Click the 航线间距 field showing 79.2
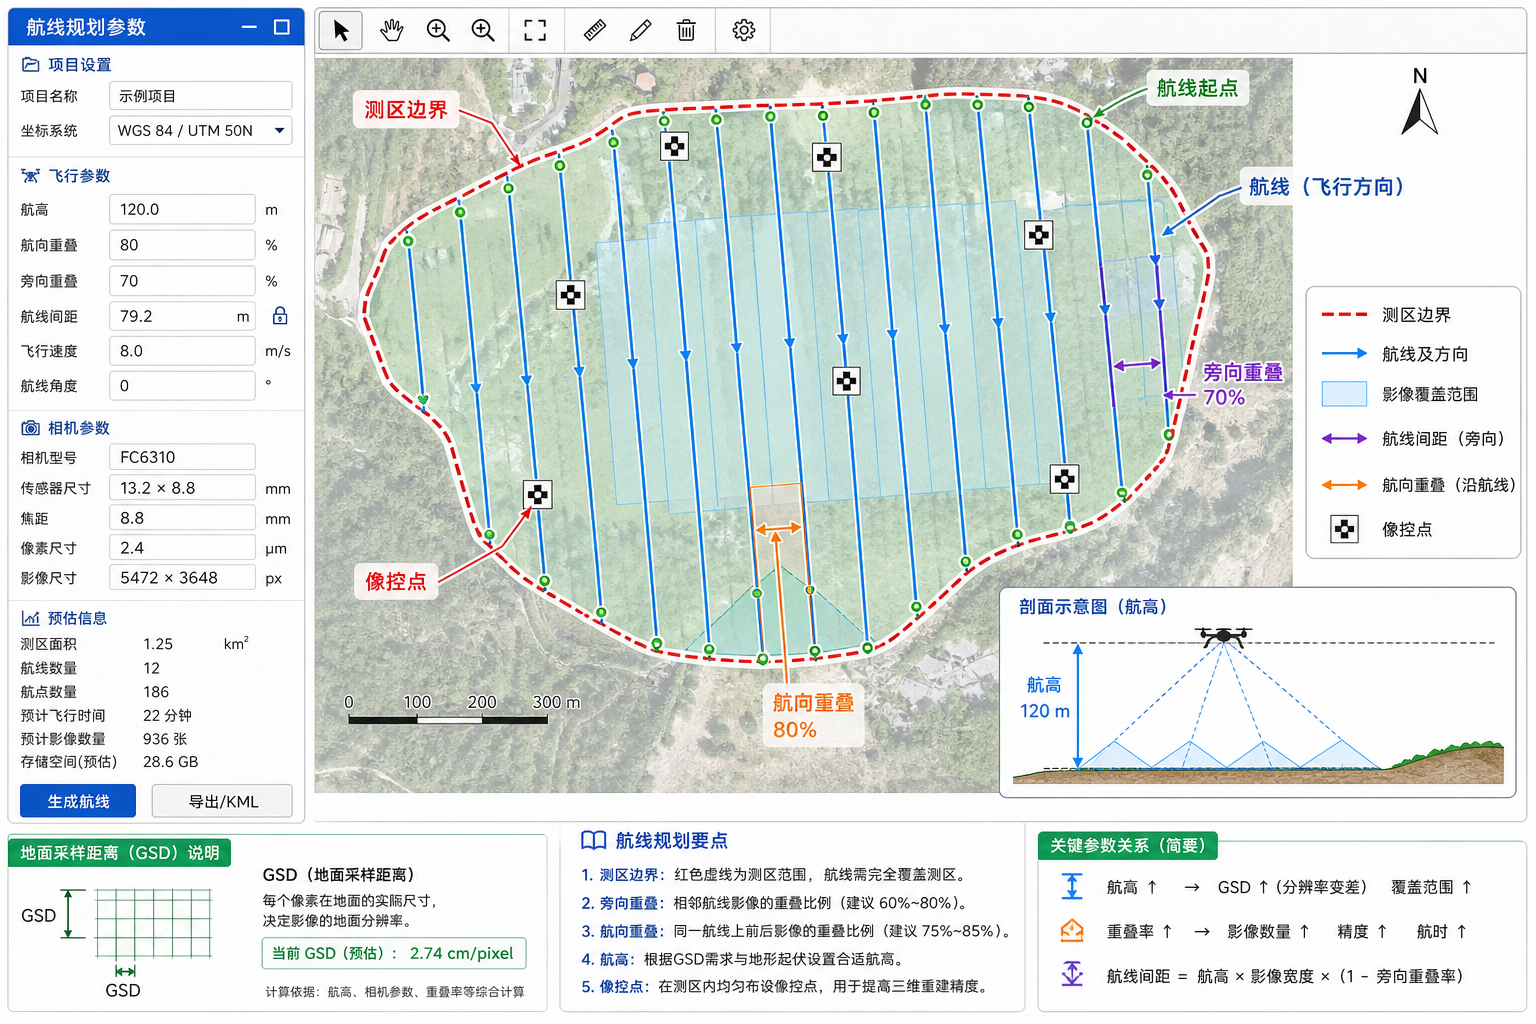This screenshot has width=1536, height=1024. point(182,316)
